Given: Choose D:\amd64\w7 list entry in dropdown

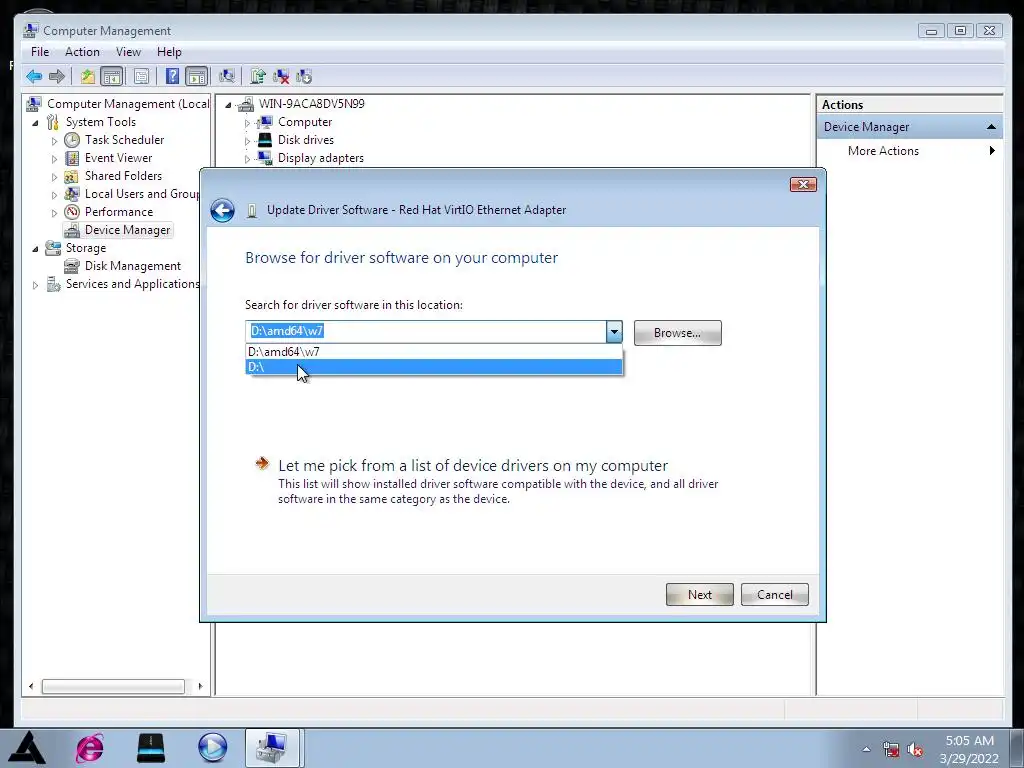Looking at the screenshot, I should (x=434, y=352).
